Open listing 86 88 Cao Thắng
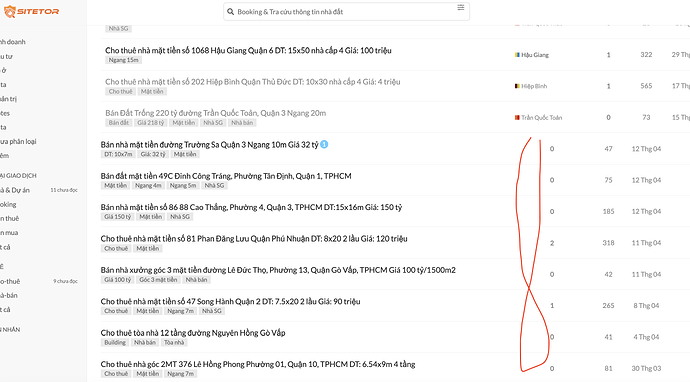Image resolution: width=690 pixels, height=382 pixels. (251, 207)
